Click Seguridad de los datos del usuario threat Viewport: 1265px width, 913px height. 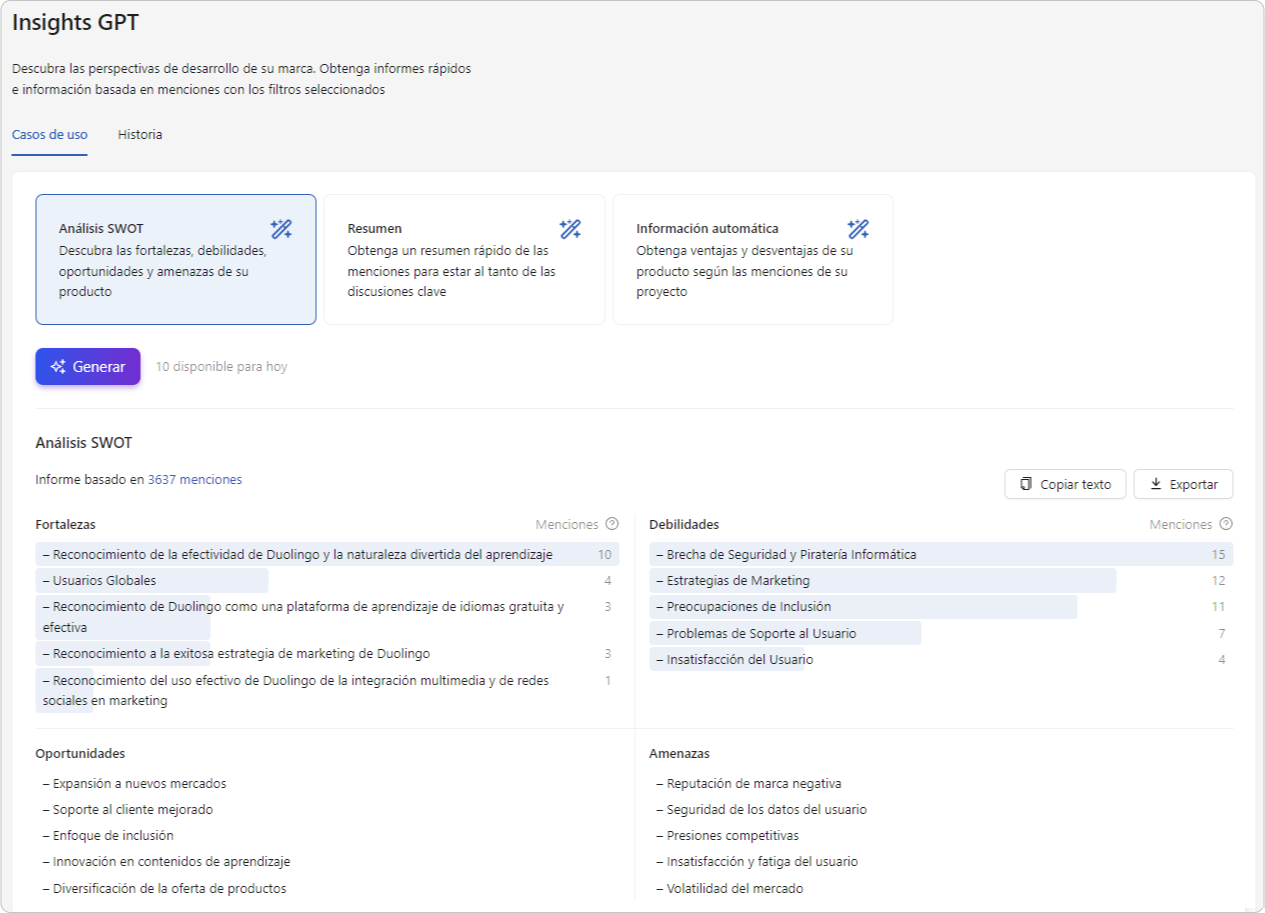762,810
